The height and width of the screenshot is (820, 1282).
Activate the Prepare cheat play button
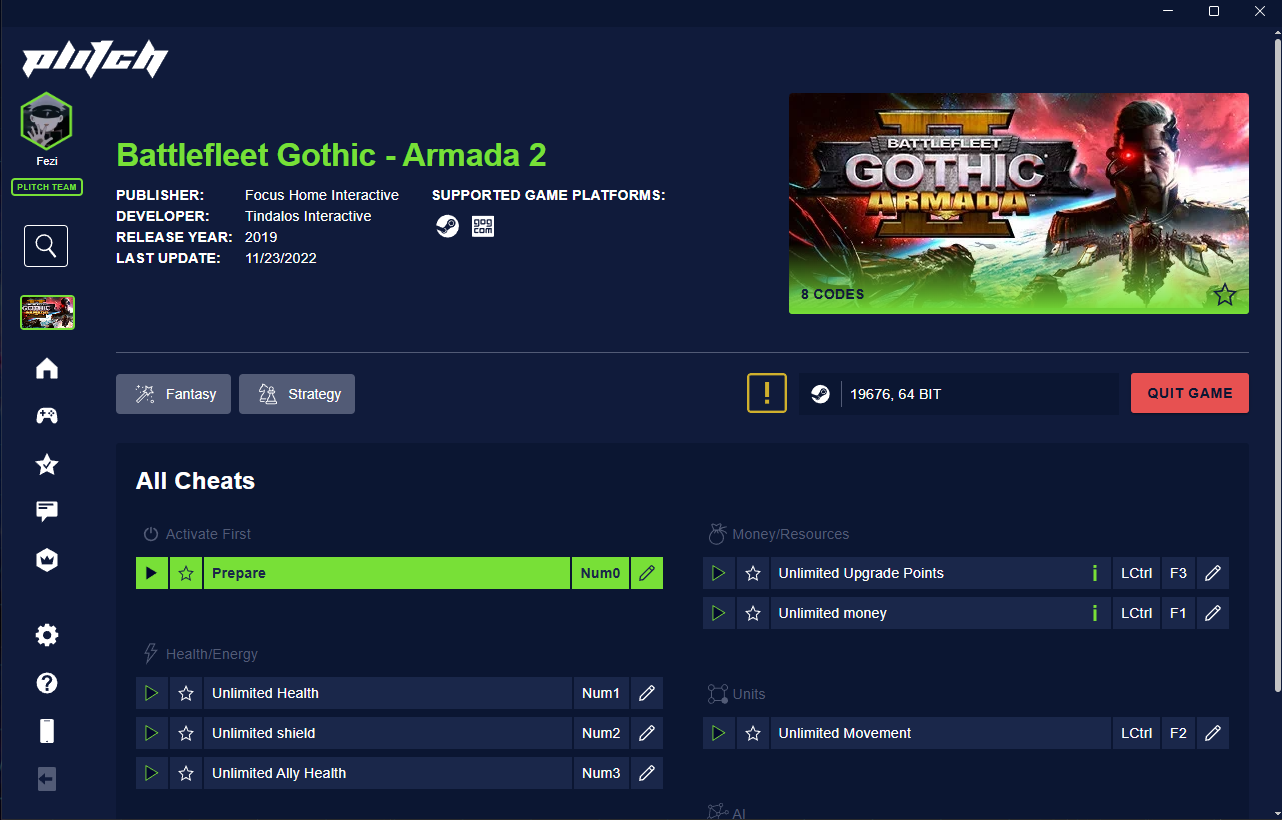pos(152,573)
